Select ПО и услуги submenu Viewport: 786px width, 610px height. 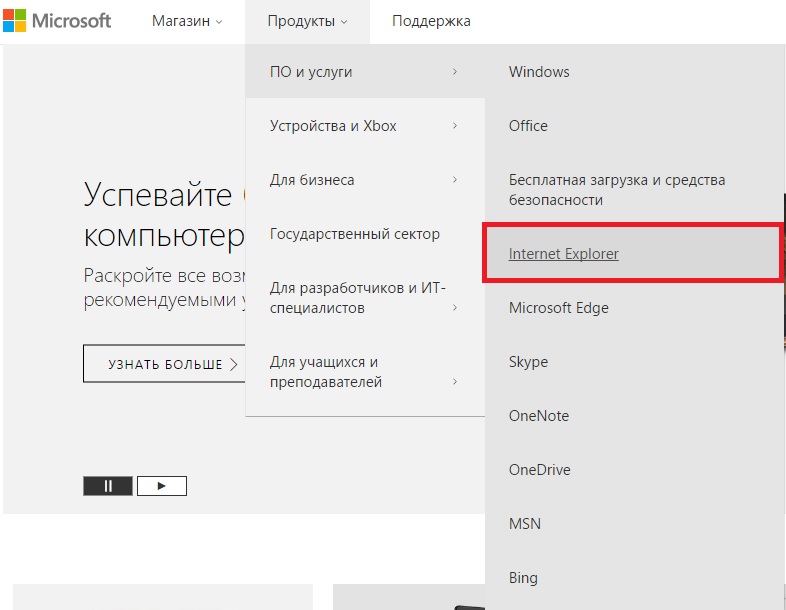(x=365, y=72)
